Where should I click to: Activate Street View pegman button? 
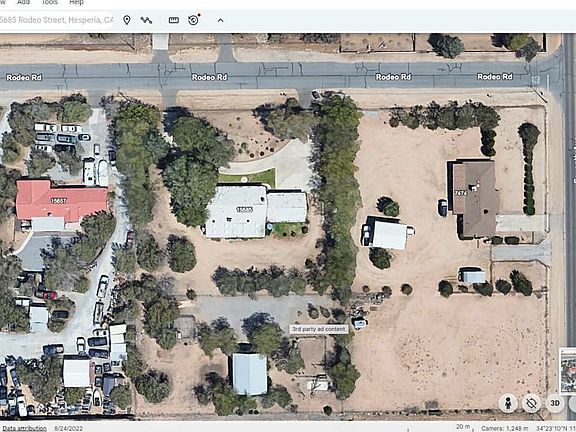pyautogui.click(x=508, y=403)
